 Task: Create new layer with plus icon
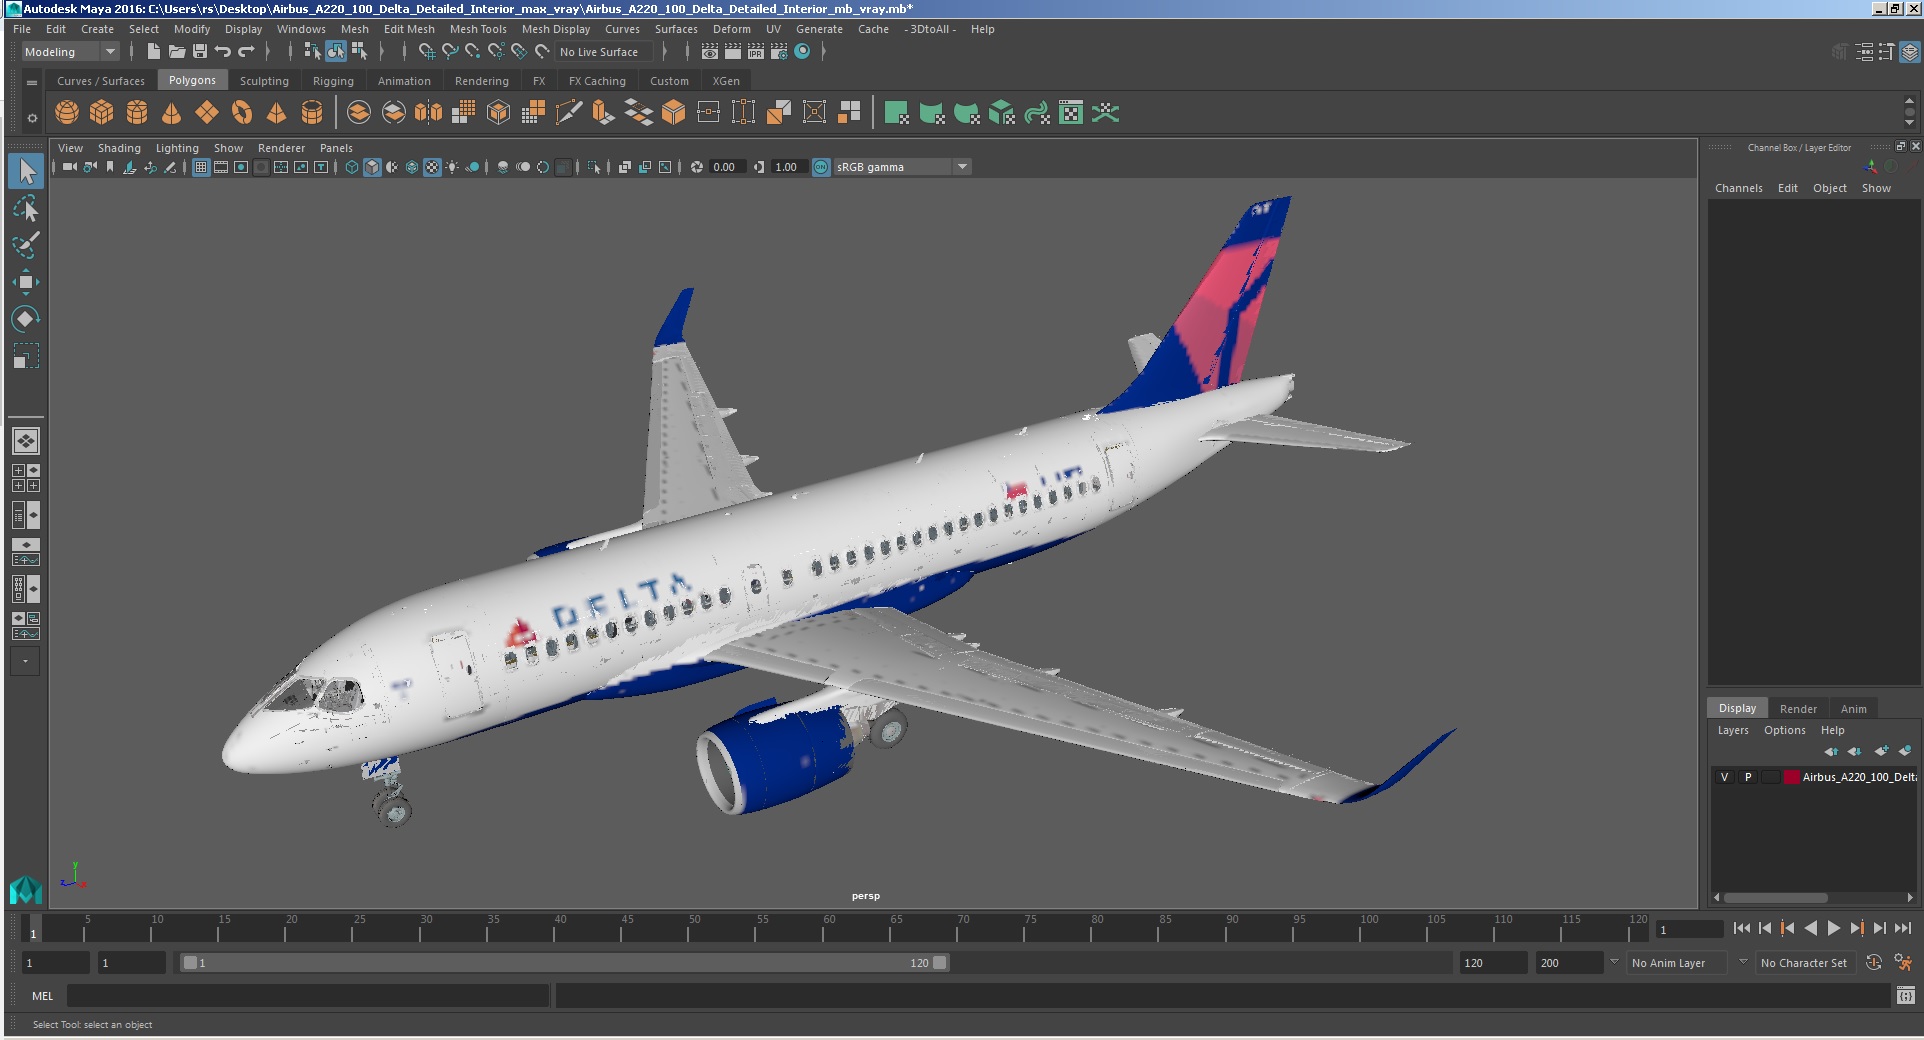[1882, 751]
